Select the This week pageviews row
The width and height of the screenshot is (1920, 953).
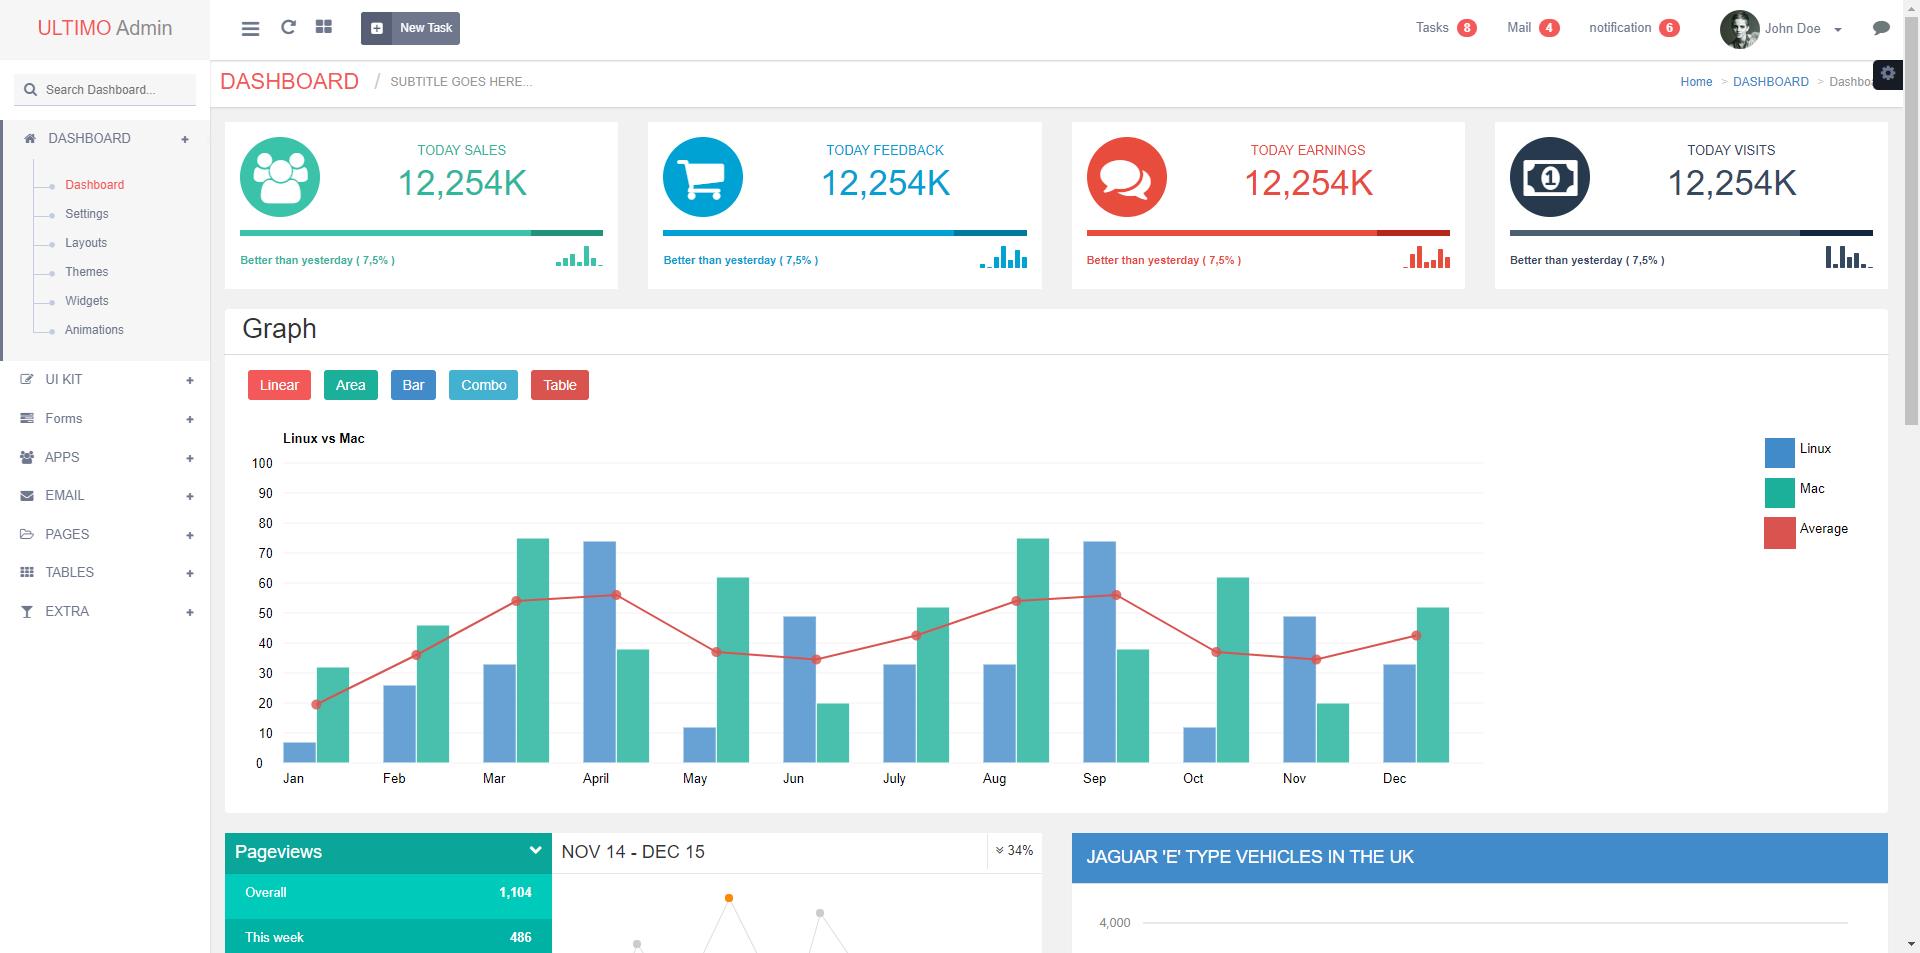tap(388, 937)
